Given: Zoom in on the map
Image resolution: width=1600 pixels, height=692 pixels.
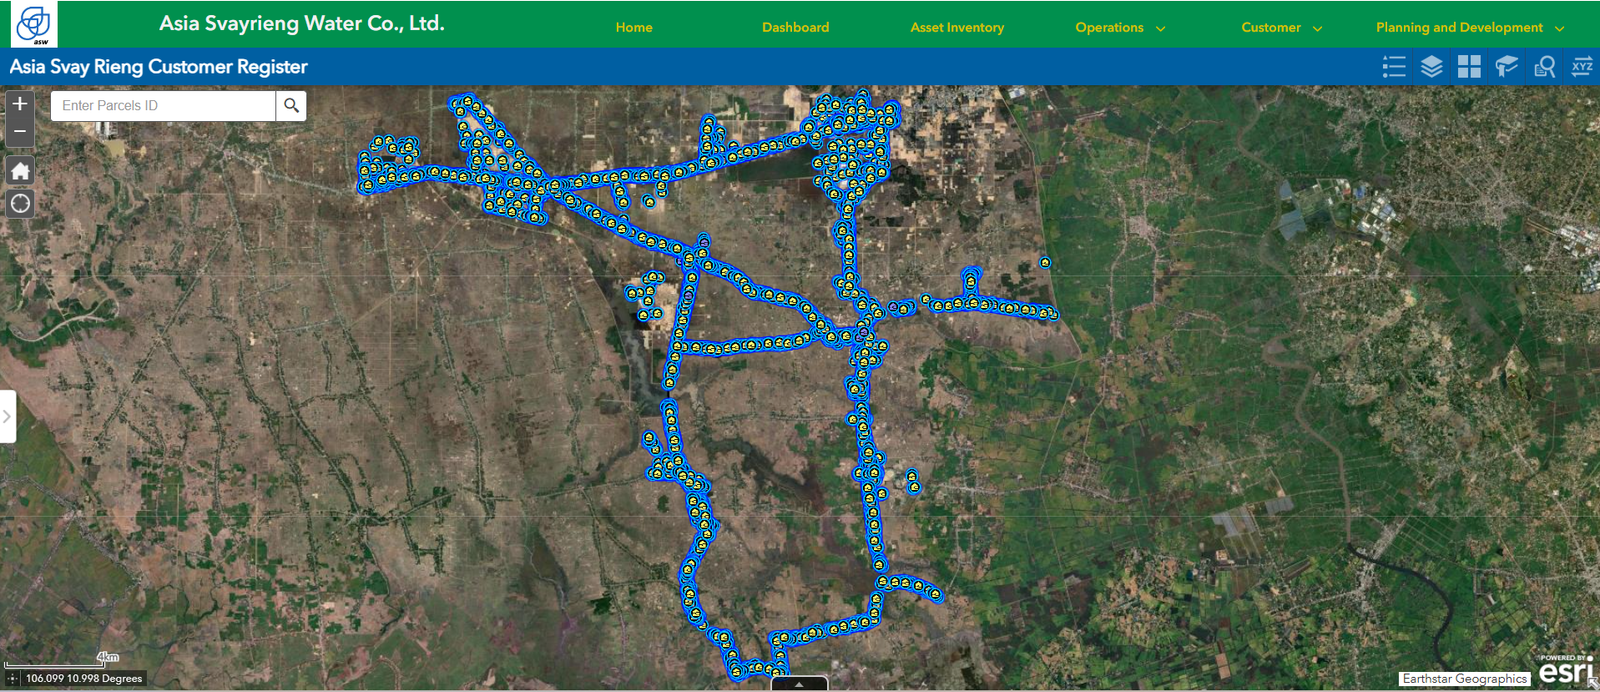Looking at the screenshot, I should pos(20,104).
